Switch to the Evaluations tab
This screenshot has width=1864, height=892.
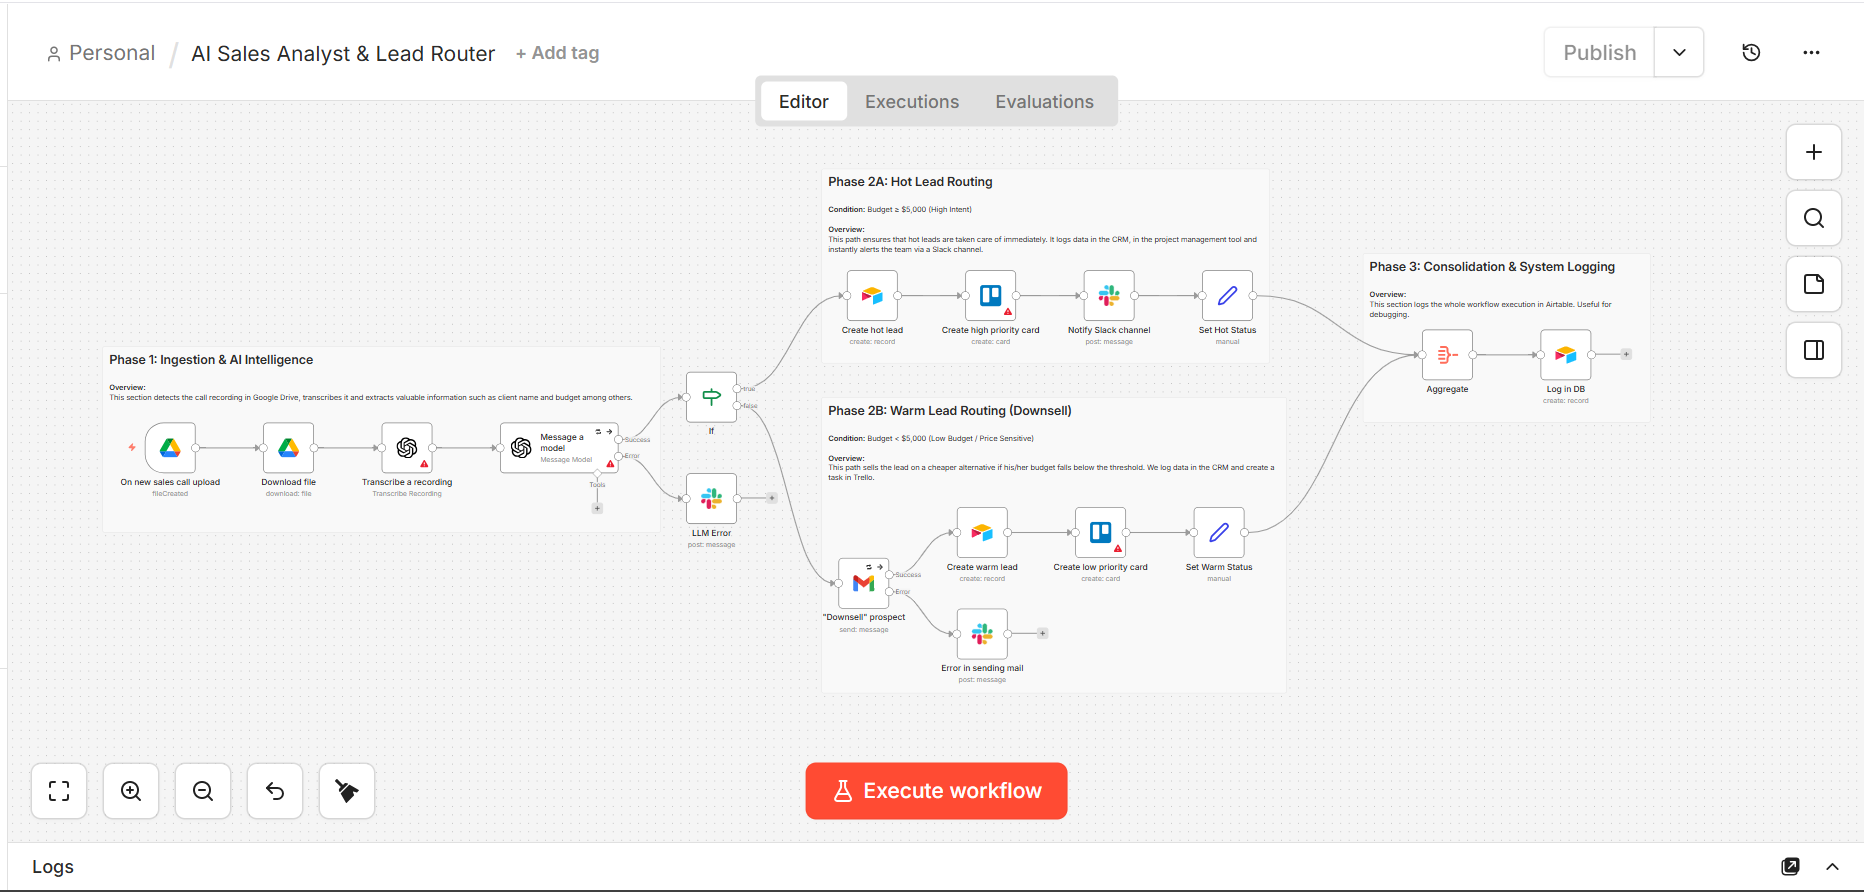coord(1044,102)
